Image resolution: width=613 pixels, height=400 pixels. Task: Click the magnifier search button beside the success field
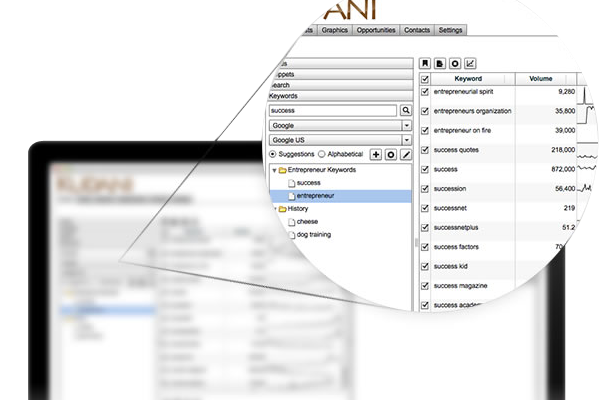(x=406, y=111)
